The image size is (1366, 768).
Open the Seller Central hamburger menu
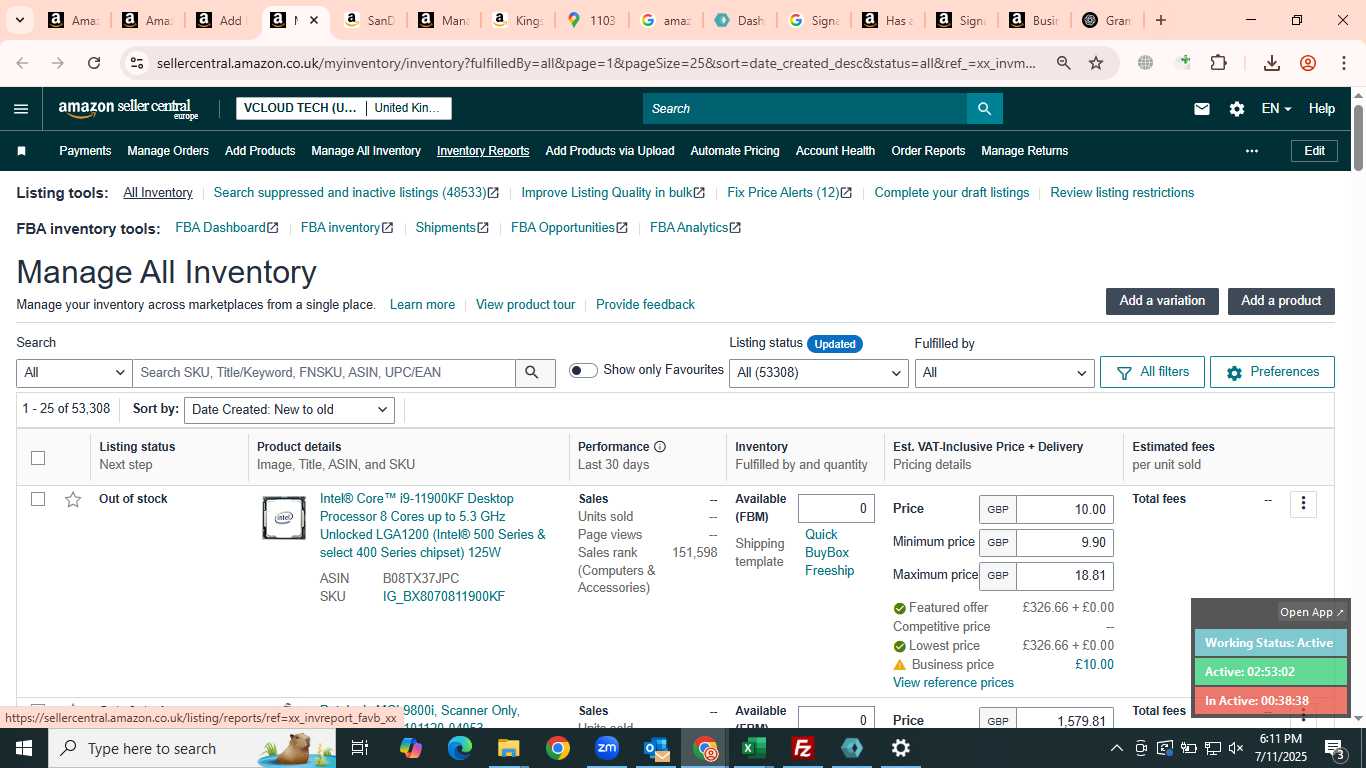21,109
